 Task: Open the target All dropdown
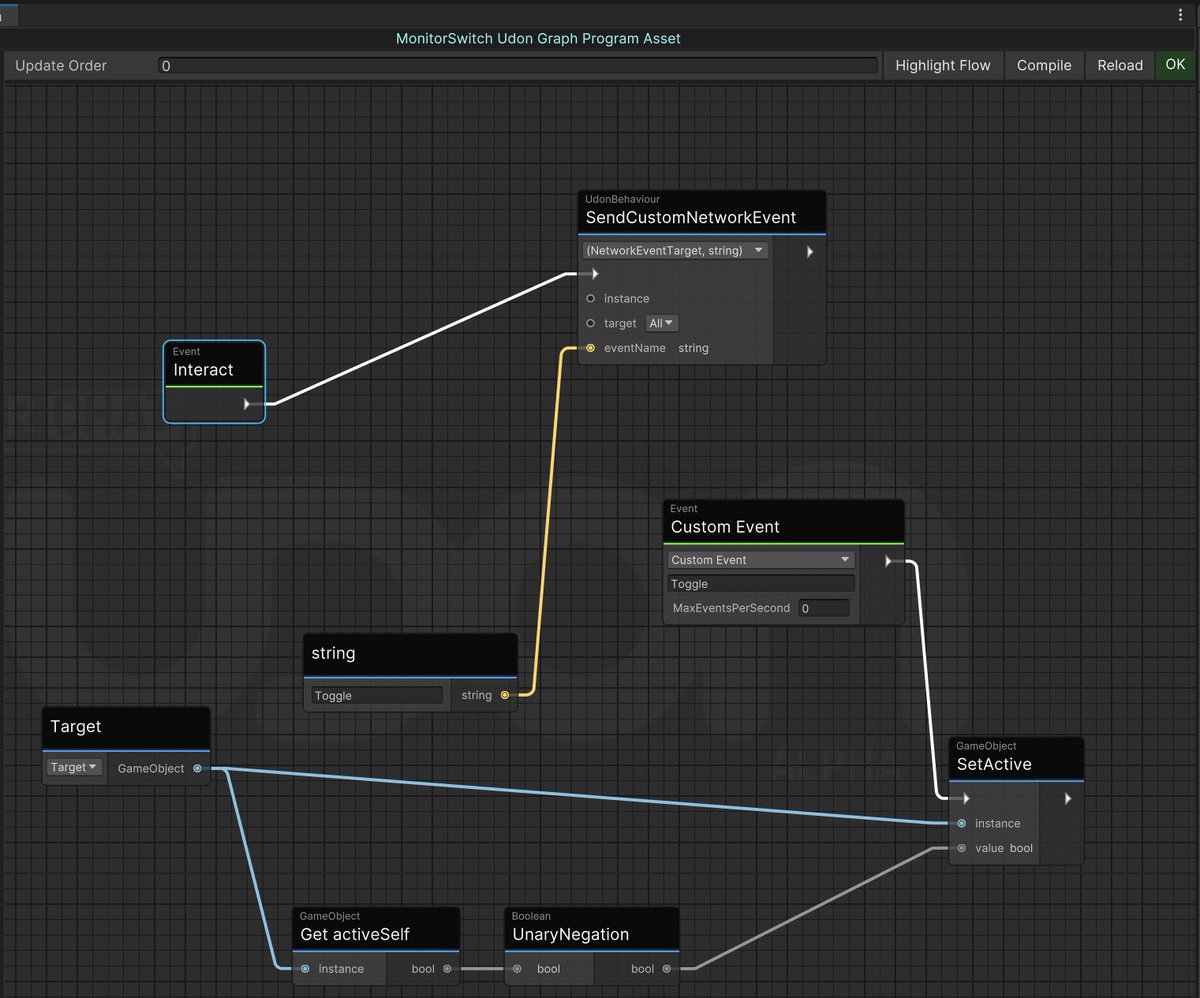click(x=662, y=323)
